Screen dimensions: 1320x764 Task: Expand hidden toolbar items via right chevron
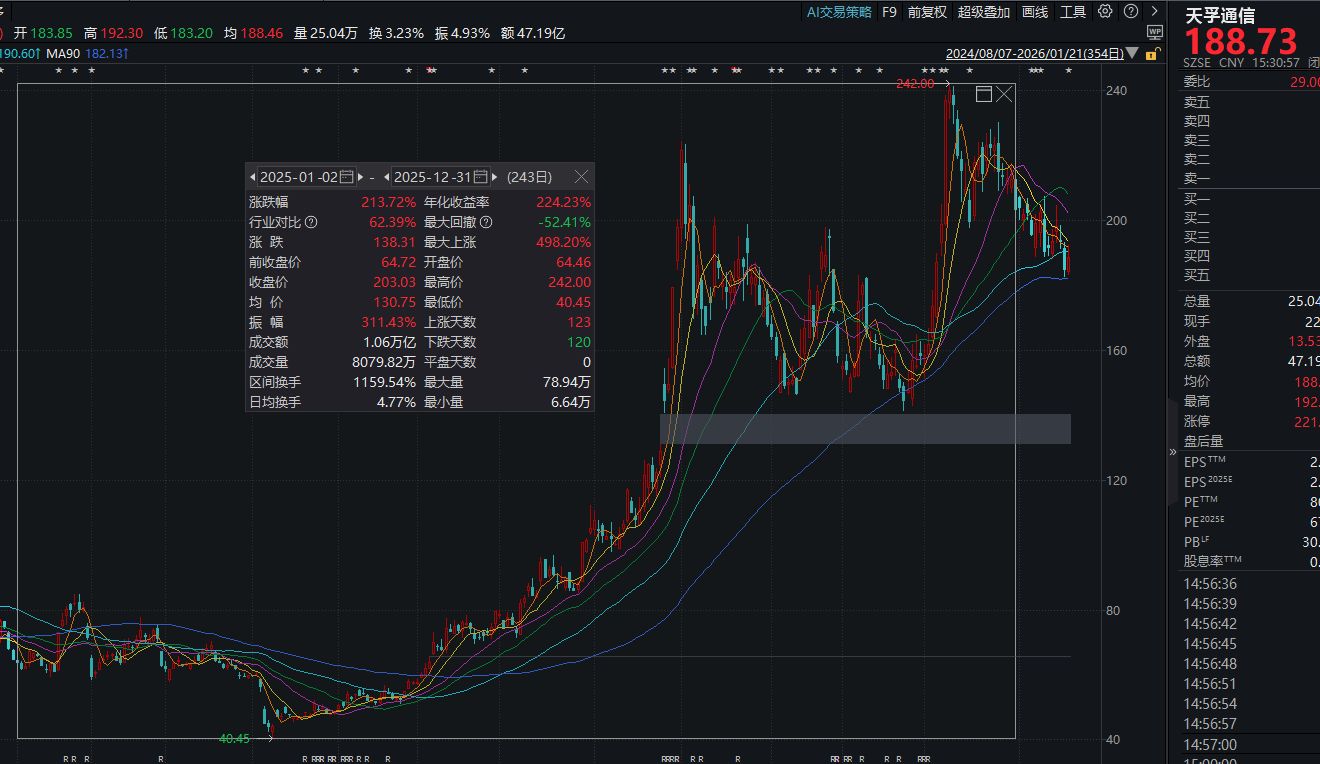click(x=1154, y=11)
